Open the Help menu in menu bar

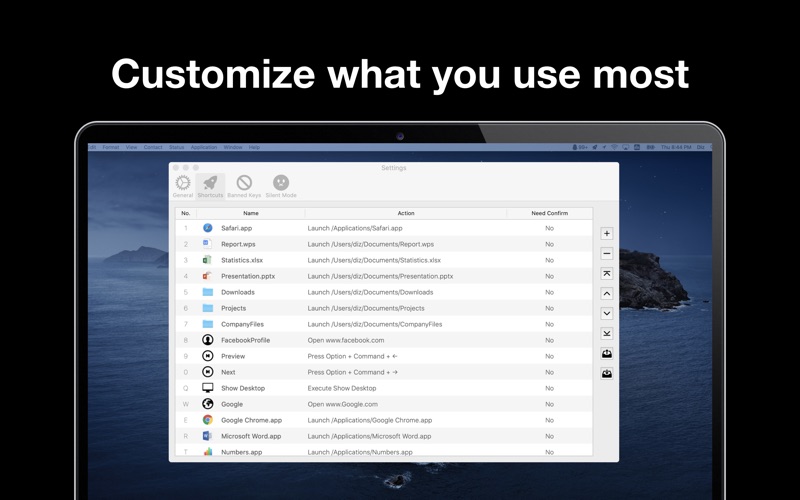[x=254, y=147]
